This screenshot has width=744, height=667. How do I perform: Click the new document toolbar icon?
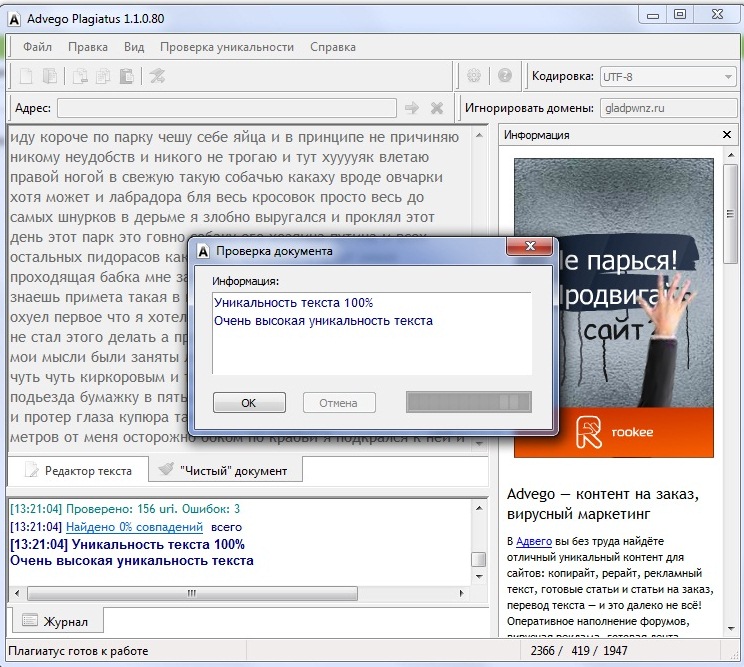coord(27,76)
